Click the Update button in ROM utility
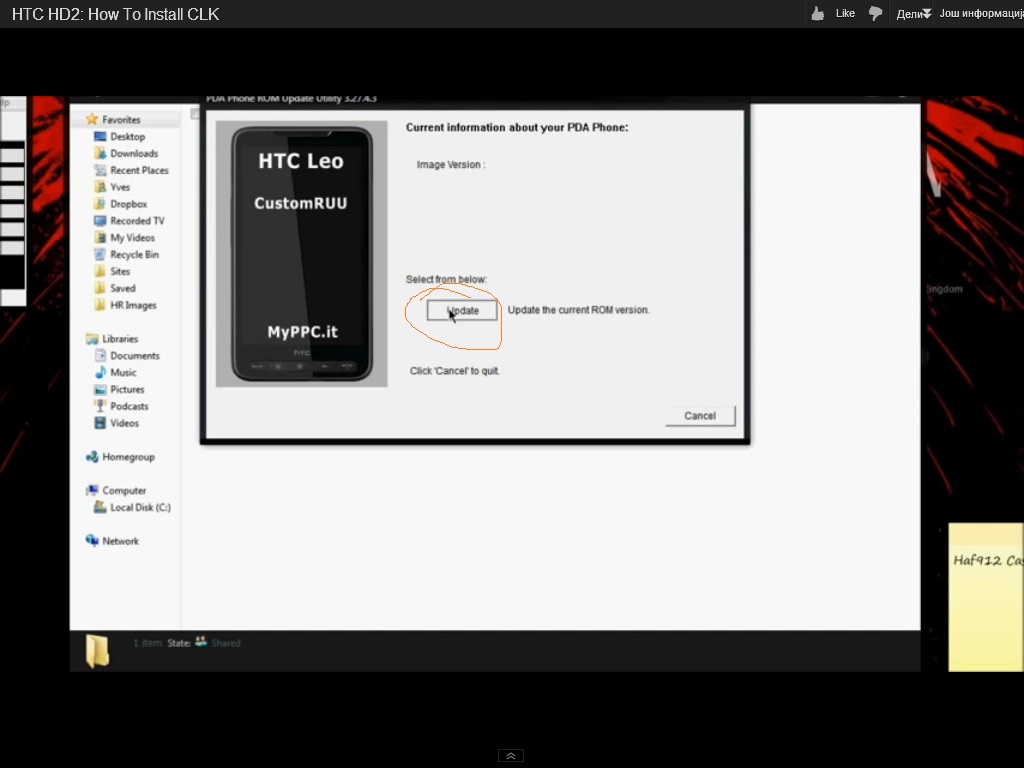The image size is (1024, 768). pyautogui.click(x=462, y=311)
